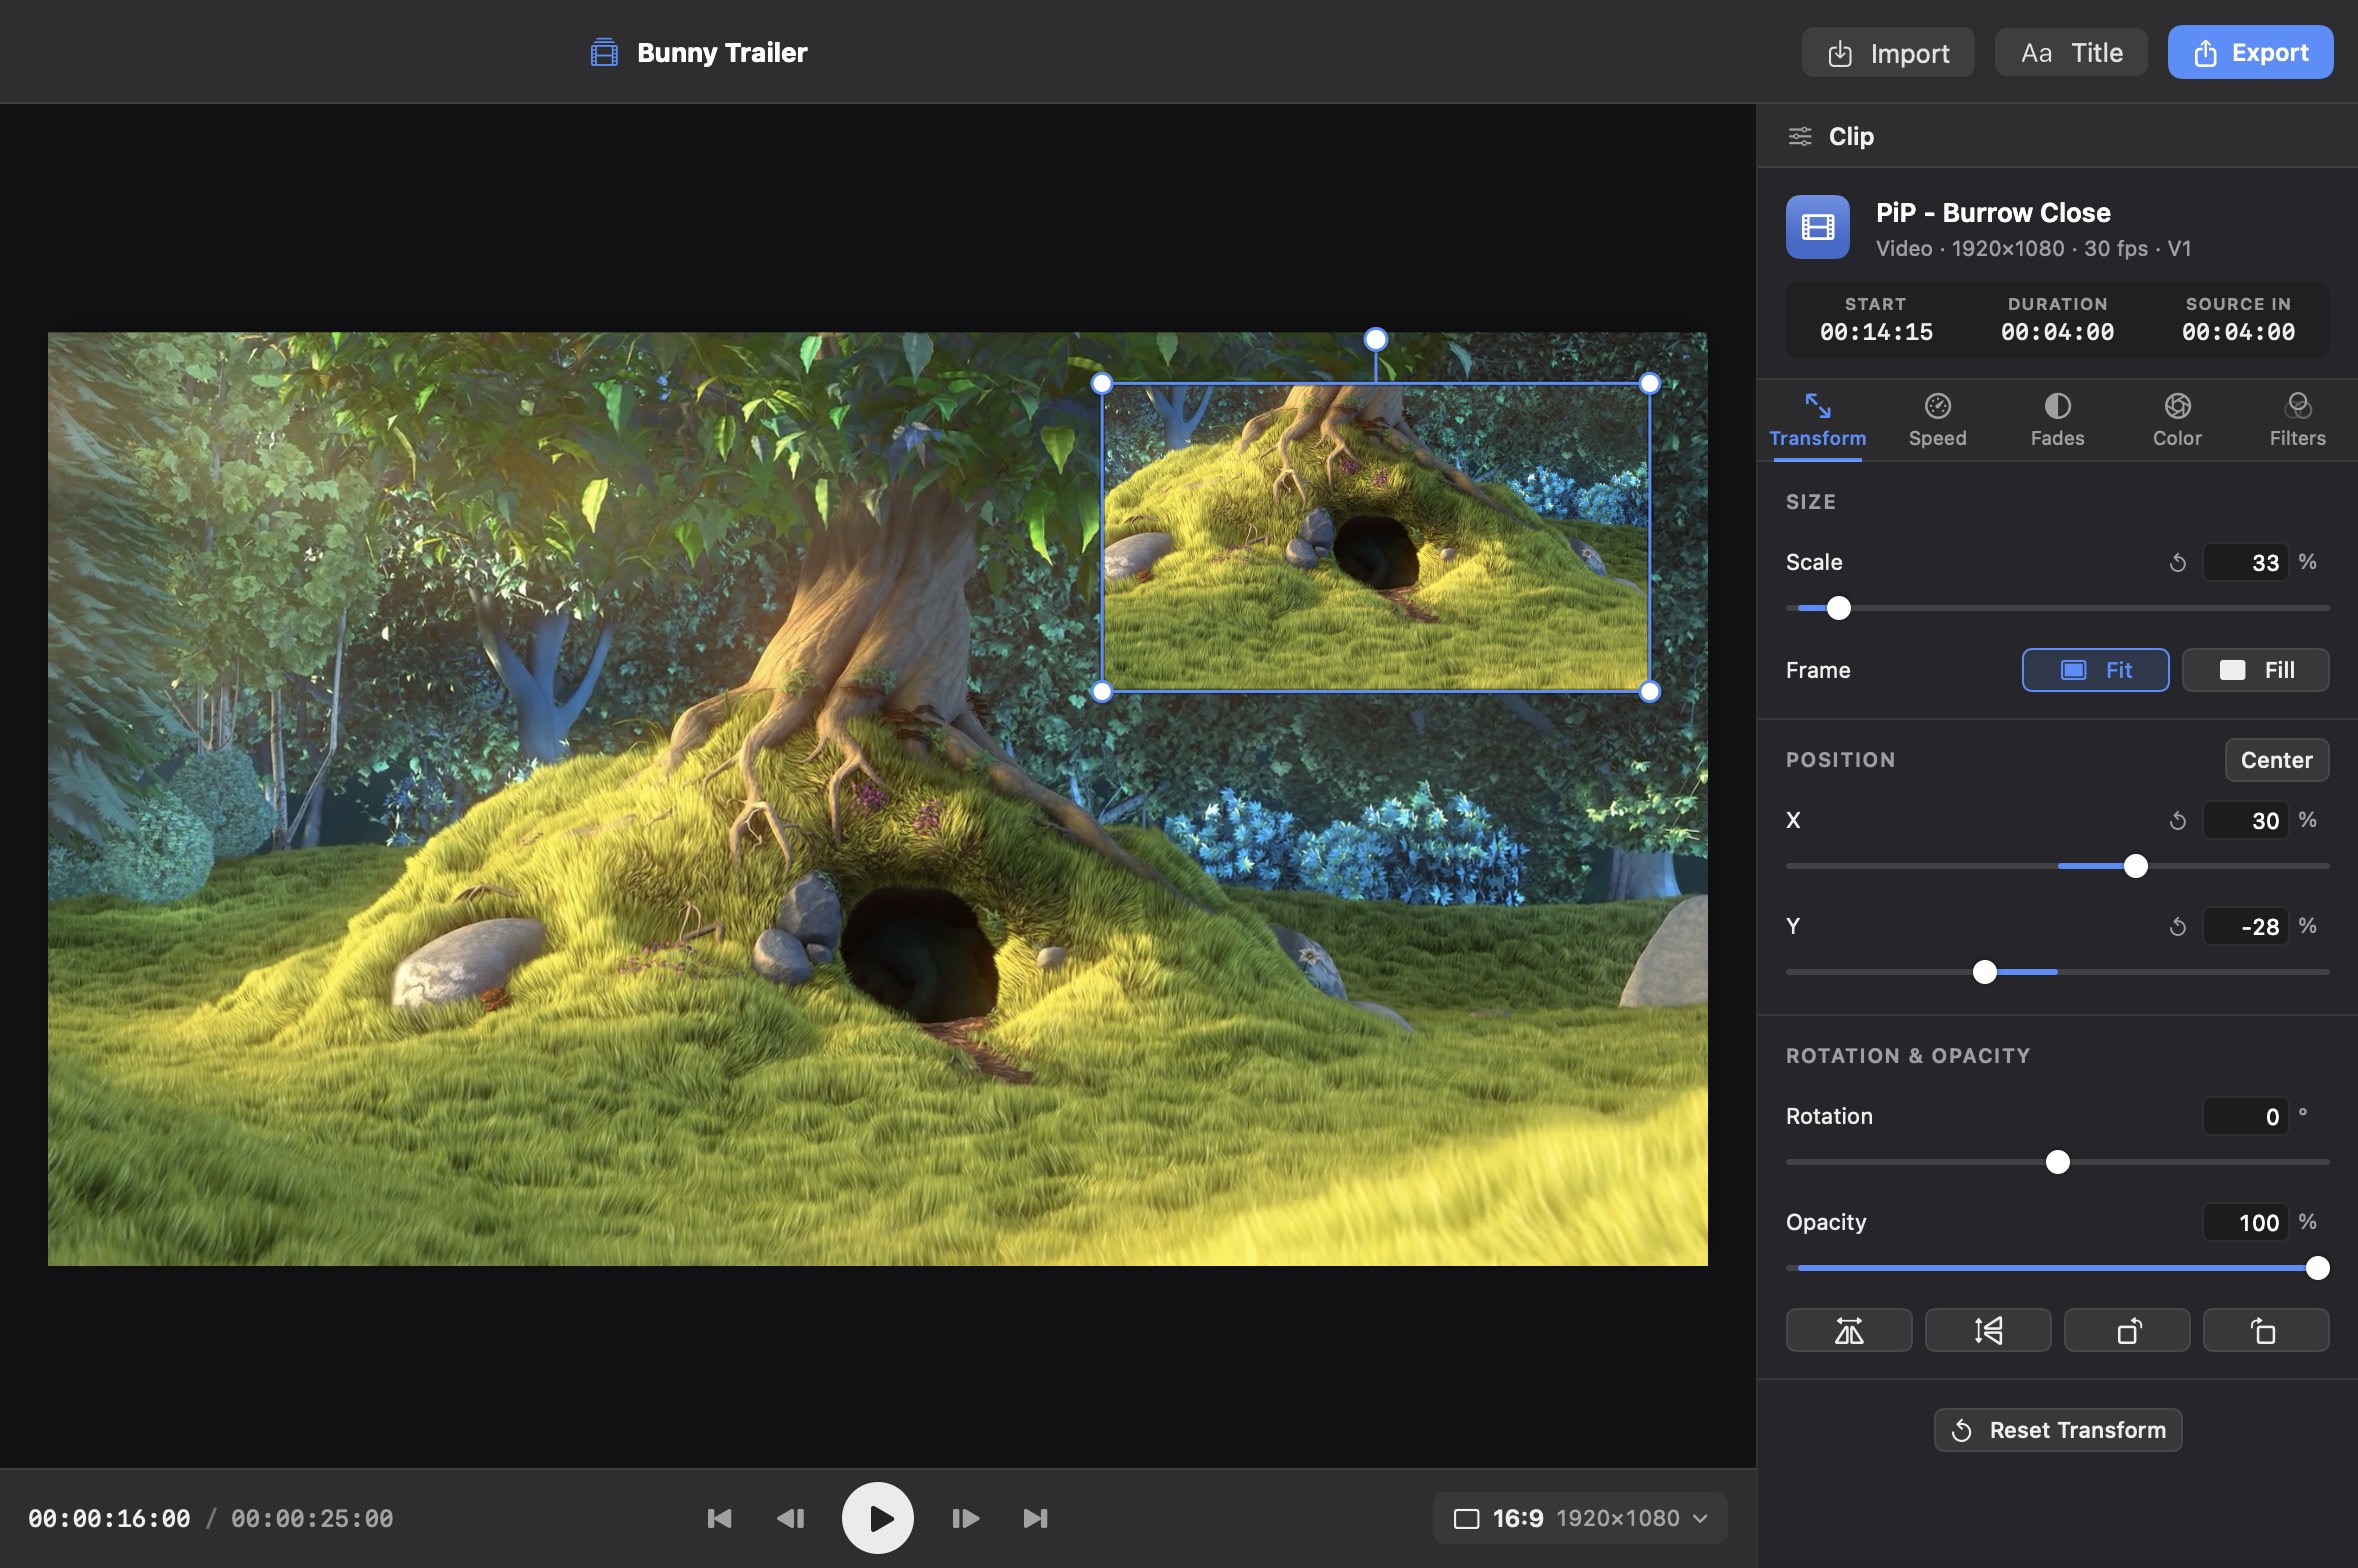
Task: Set Frame mode to Fit
Action: click(2095, 670)
